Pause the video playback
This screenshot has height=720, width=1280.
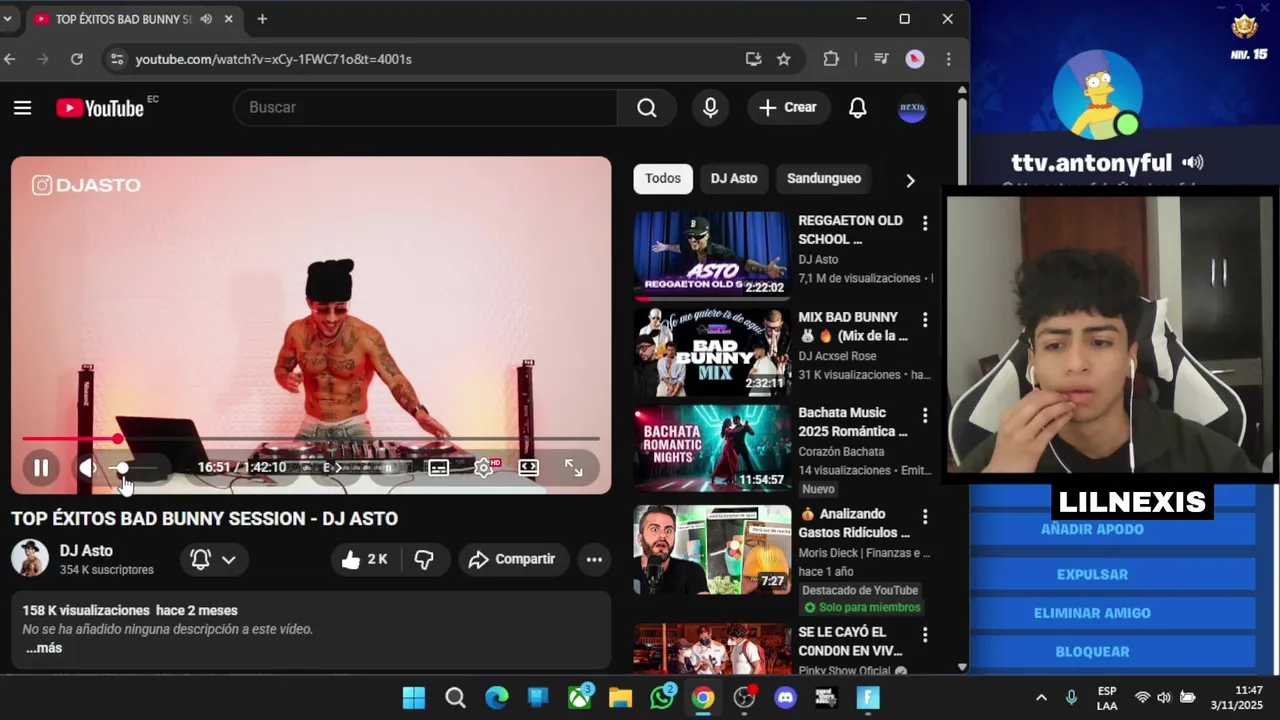41,467
